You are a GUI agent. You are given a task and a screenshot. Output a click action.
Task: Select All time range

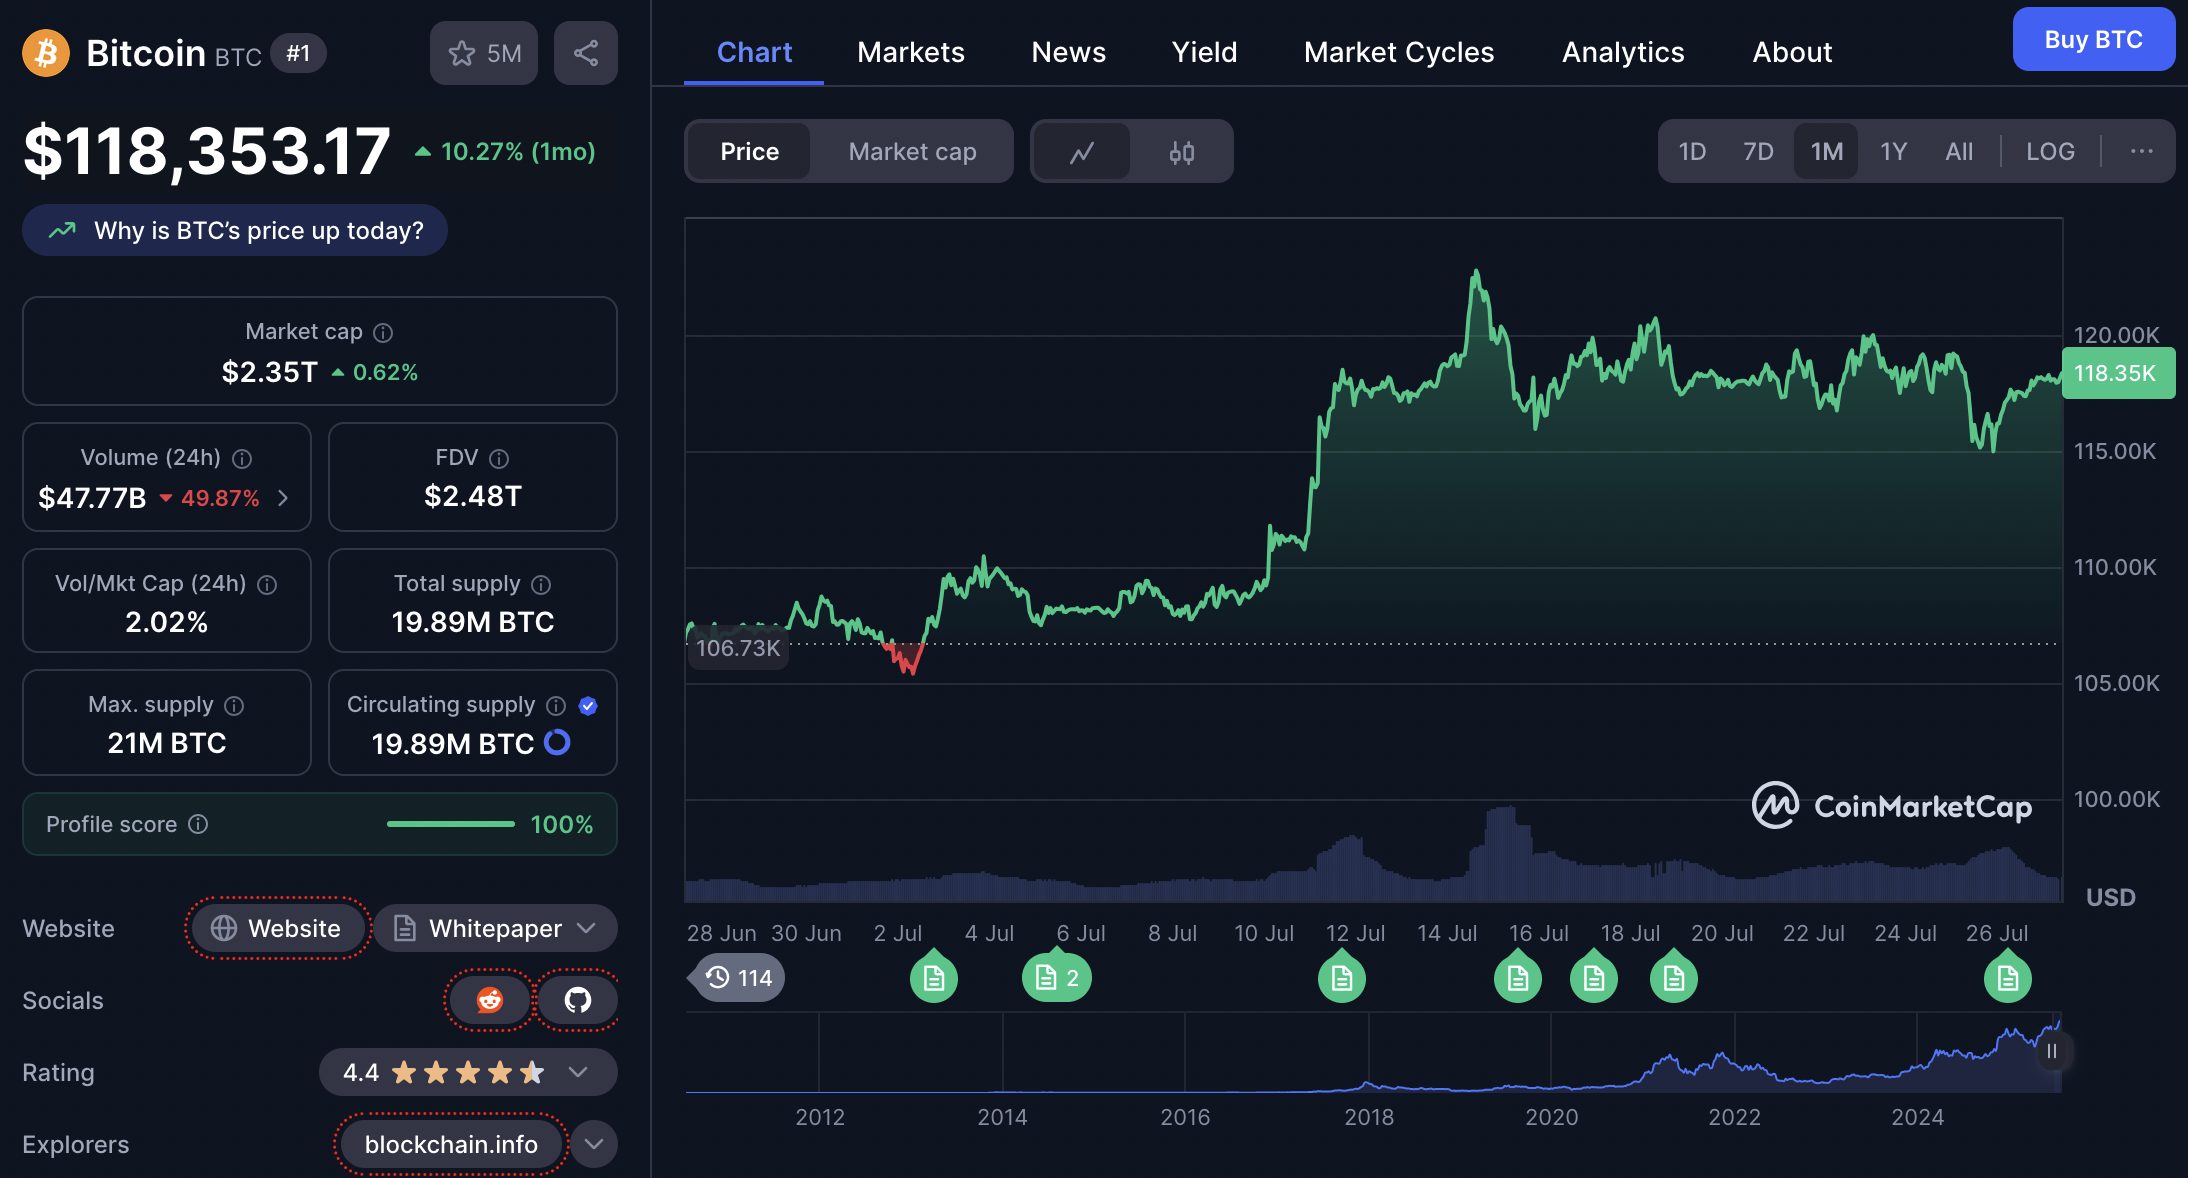(x=1959, y=152)
